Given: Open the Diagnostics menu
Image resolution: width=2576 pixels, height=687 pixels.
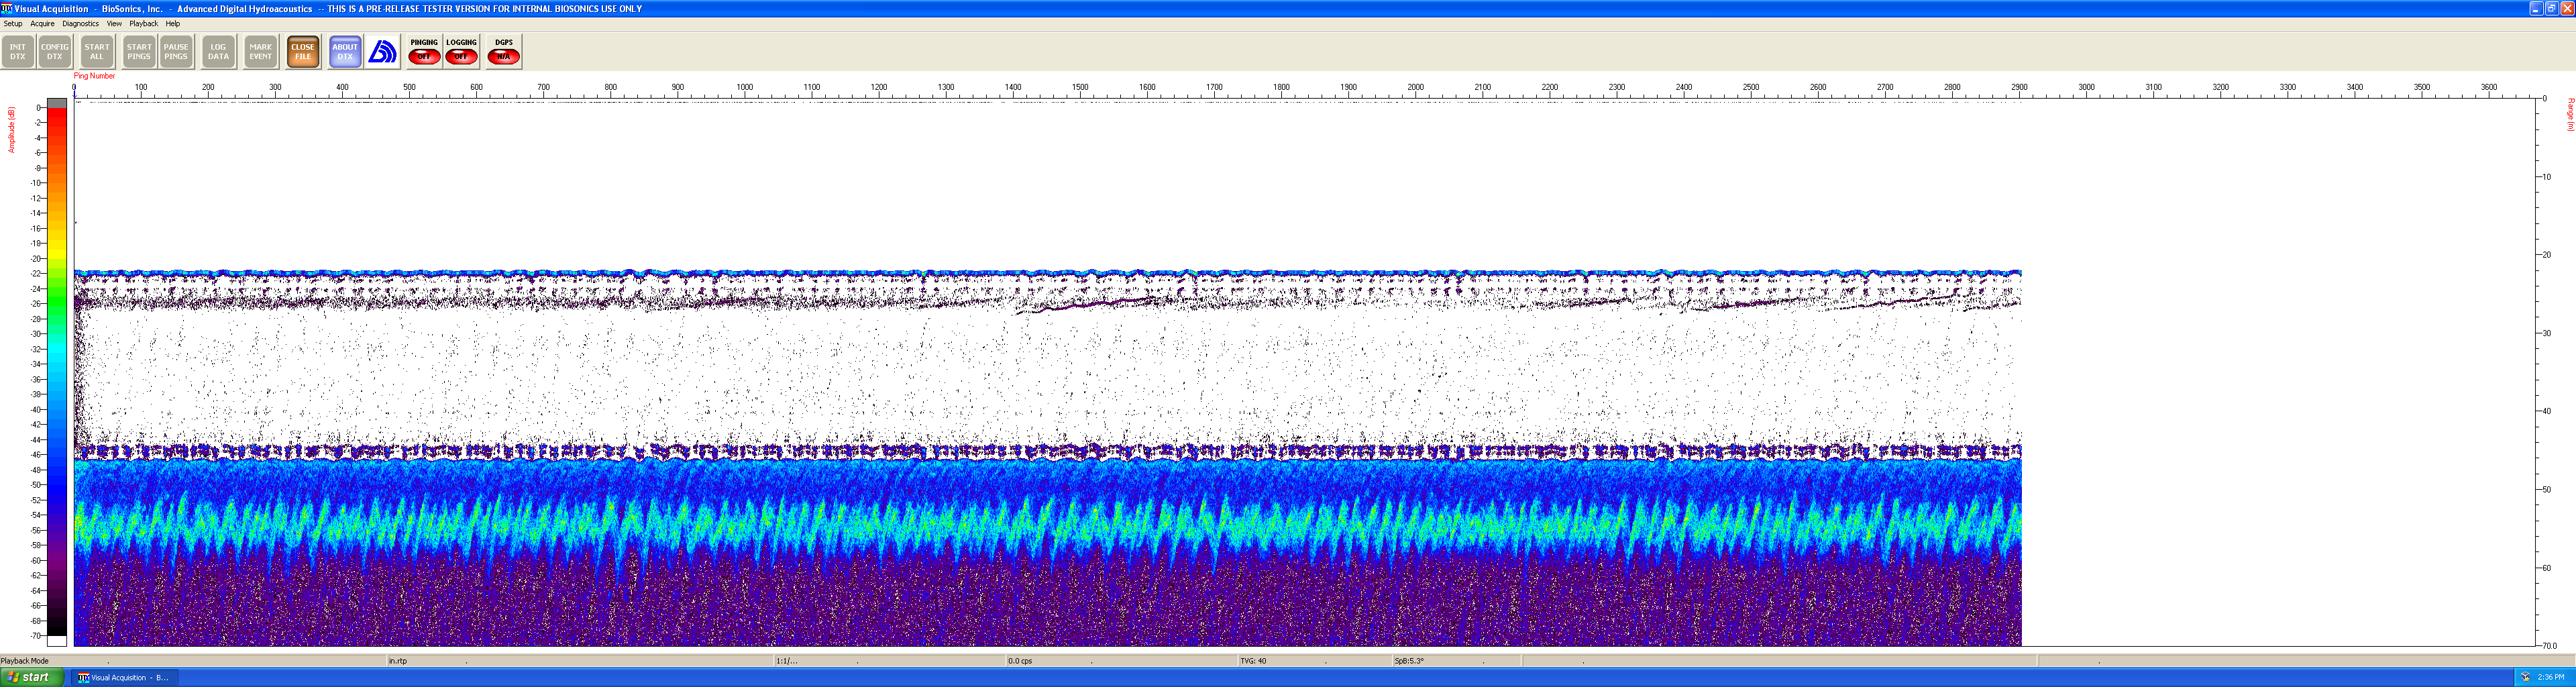Looking at the screenshot, I should pyautogui.click(x=80, y=23).
